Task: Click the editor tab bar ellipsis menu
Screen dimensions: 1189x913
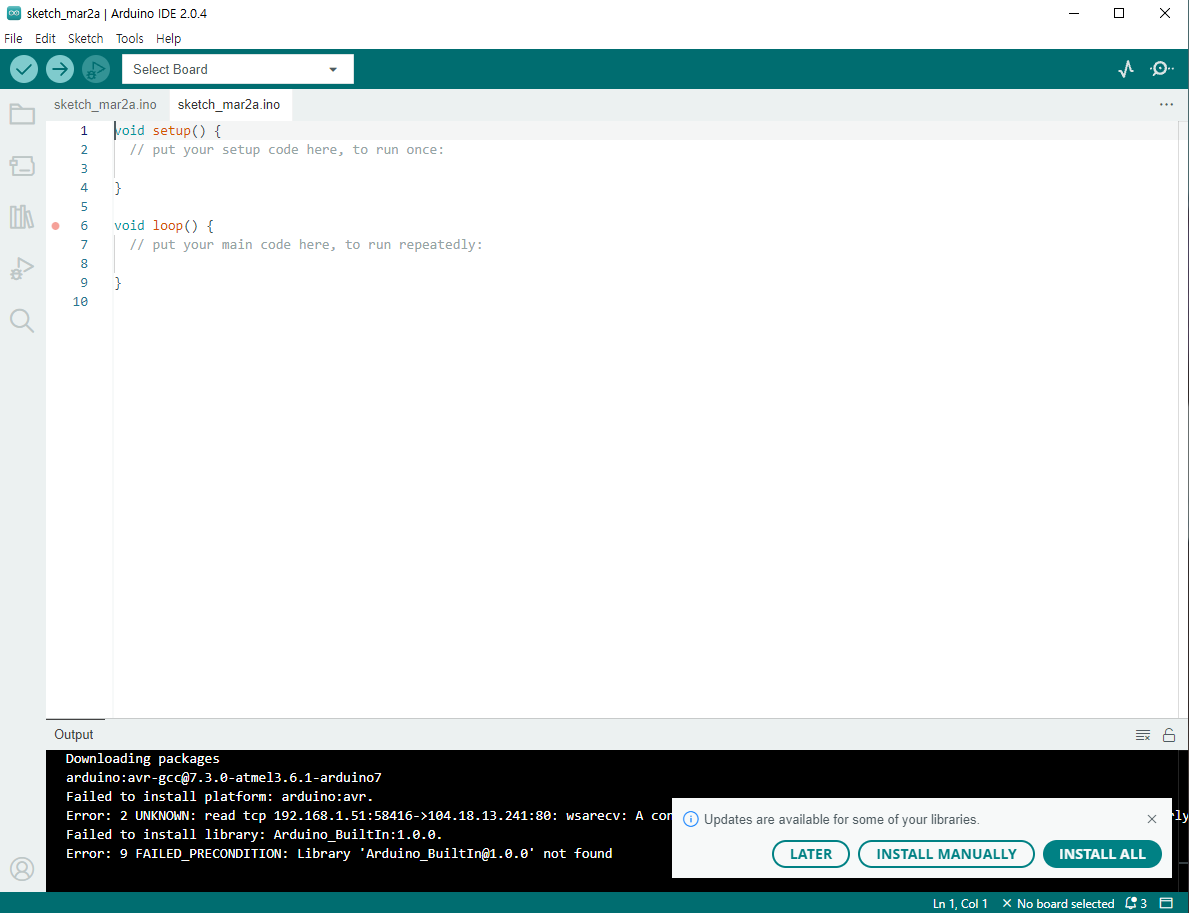Action: [x=1166, y=105]
